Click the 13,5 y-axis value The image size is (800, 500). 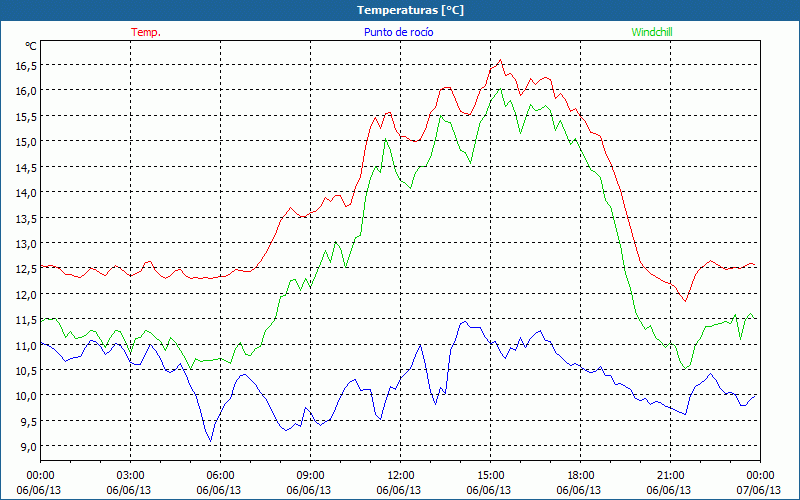point(26,218)
